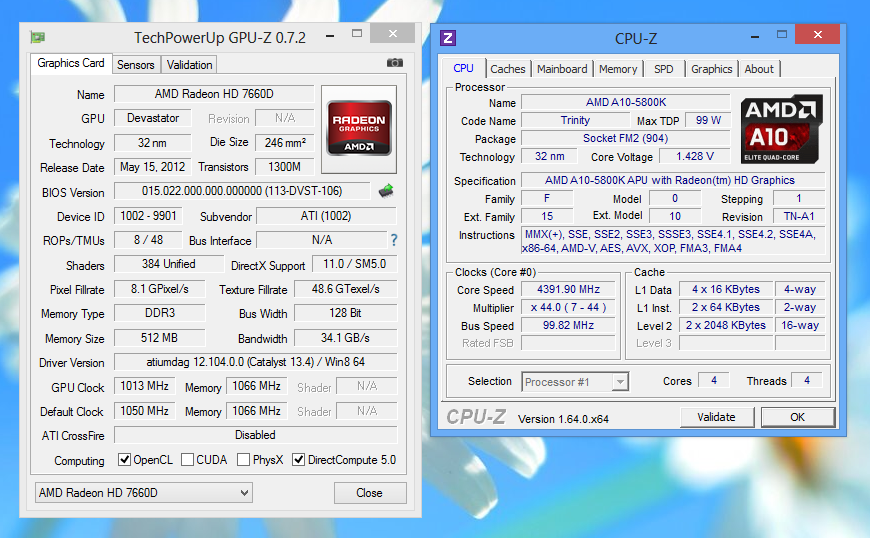
Task: Click the Pixel Fillrate value 8.1 GPixel/s
Action: pos(159,289)
